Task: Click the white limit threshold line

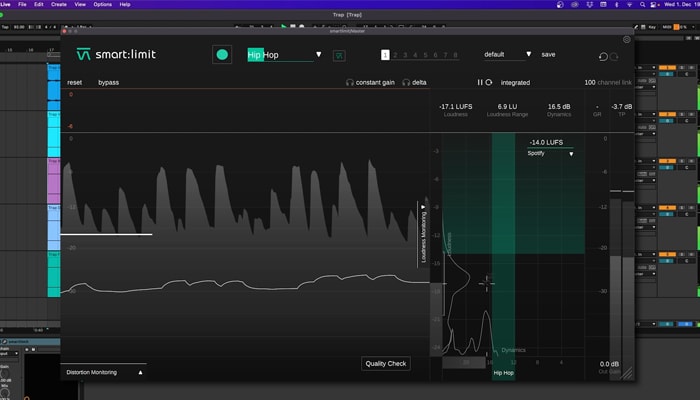Action: point(106,234)
